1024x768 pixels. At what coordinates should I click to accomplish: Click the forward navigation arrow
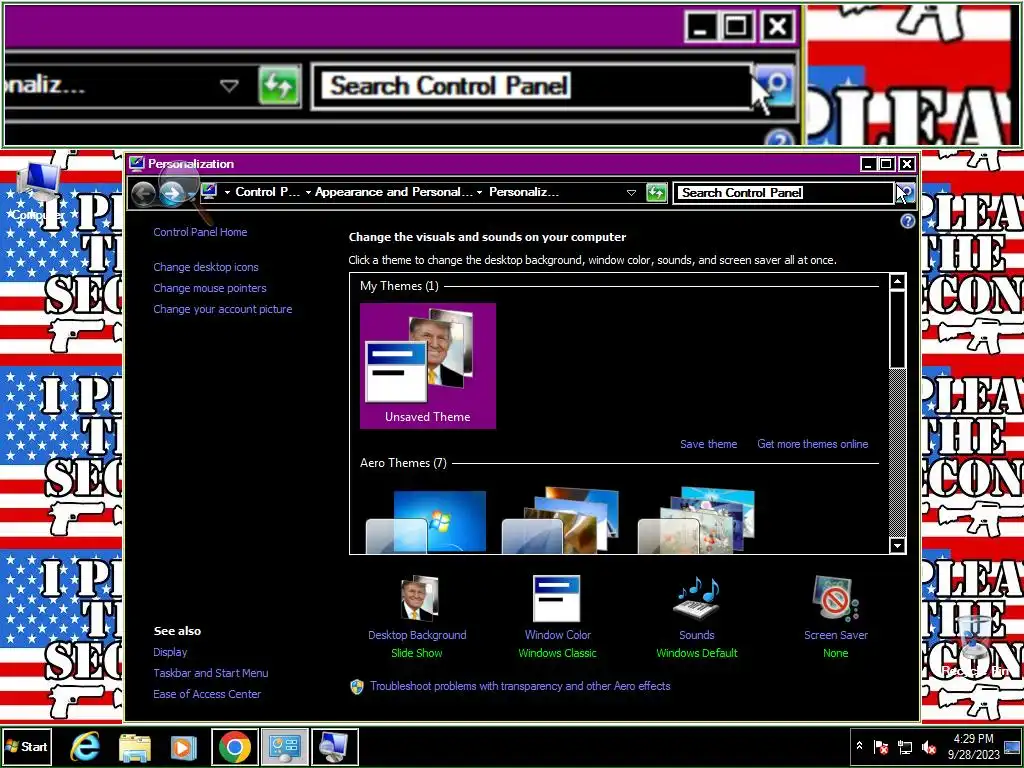pos(171,193)
